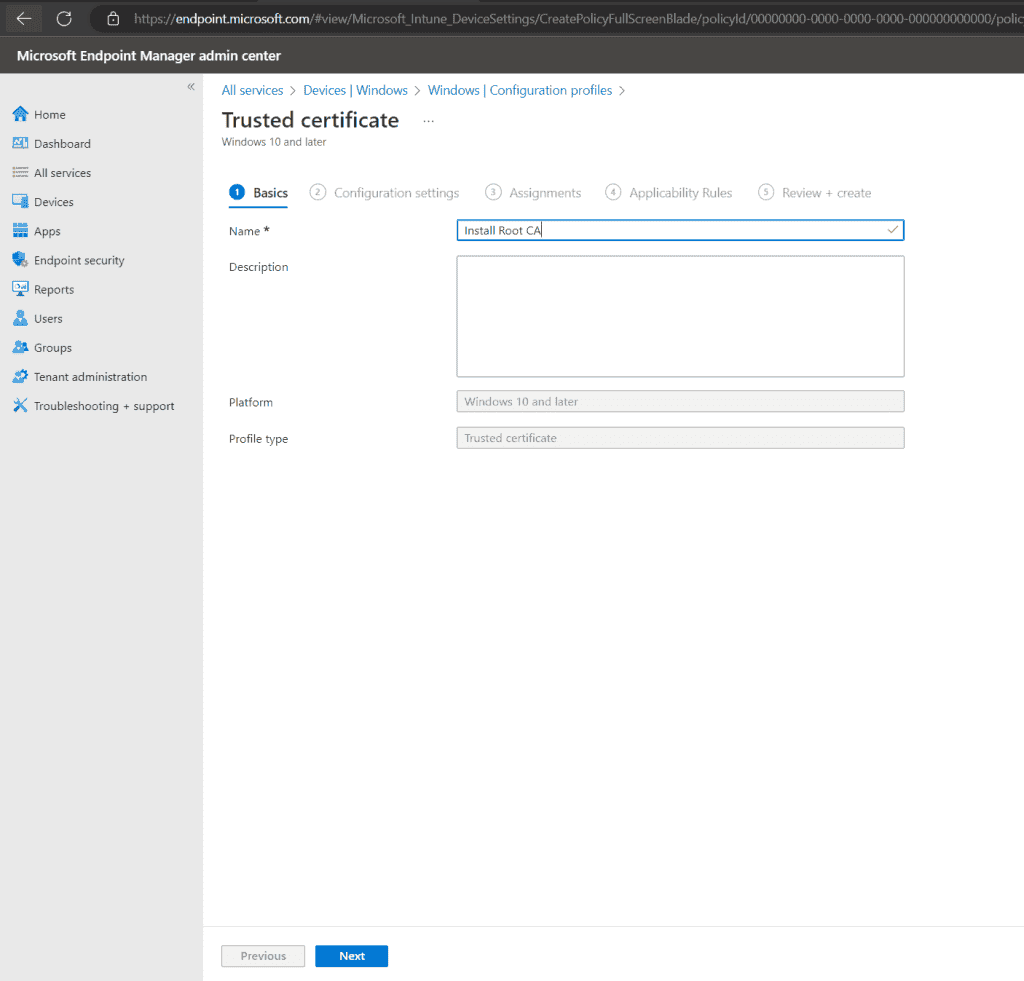
Task: Open the Reports section
Action: (52, 288)
